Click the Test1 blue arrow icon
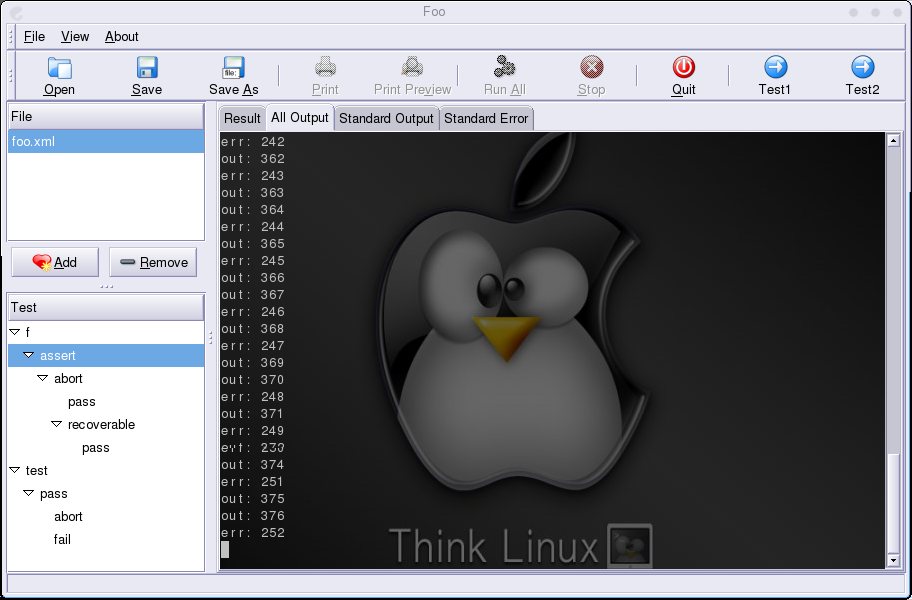Viewport: 912px width, 600px height. (775, 67)
